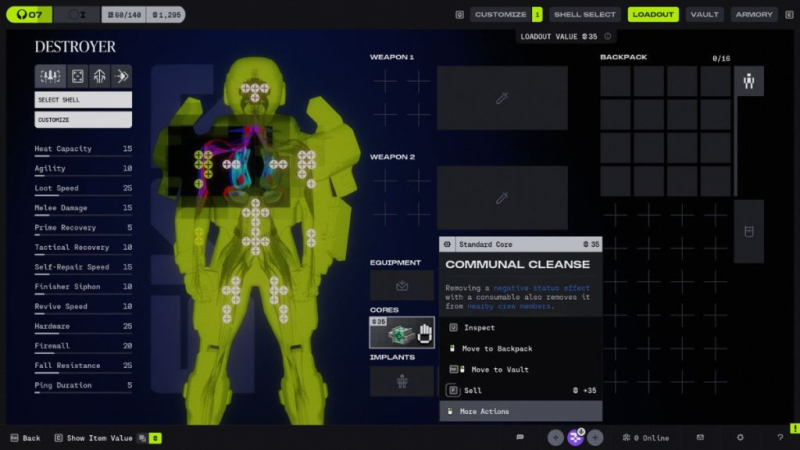Click the empty Weapon 1 slot

coord(502,98)
